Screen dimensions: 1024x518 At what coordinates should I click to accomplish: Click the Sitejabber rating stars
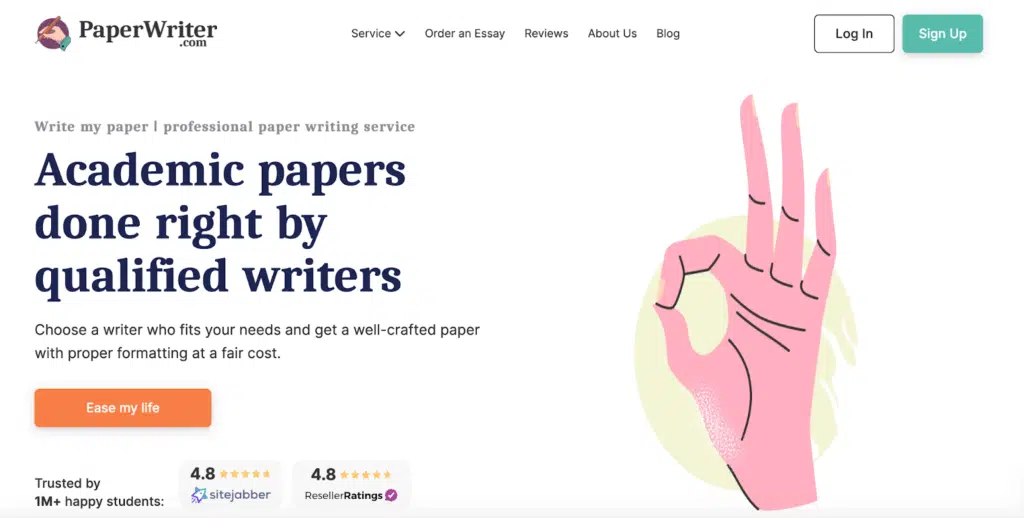[x=245, y=474]
